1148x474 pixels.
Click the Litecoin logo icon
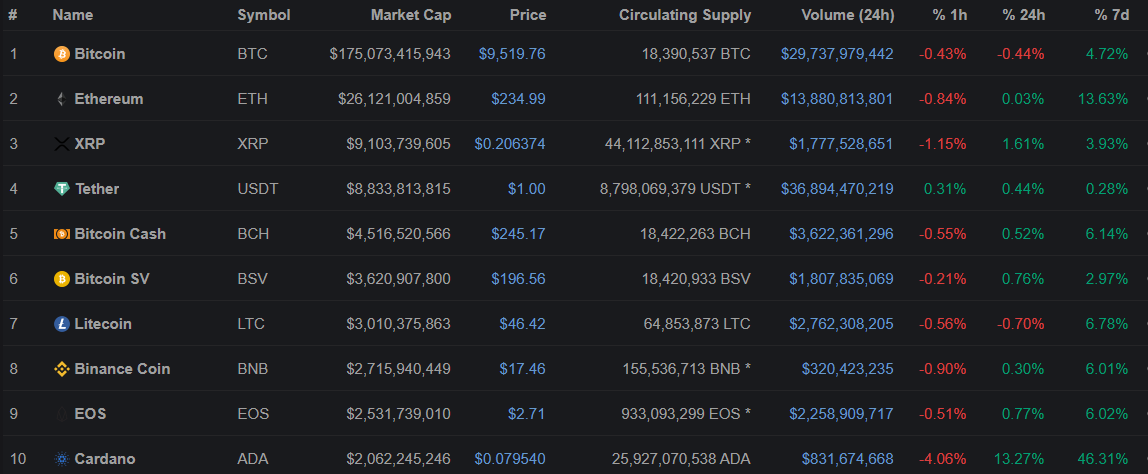click(x=62, y=324)
